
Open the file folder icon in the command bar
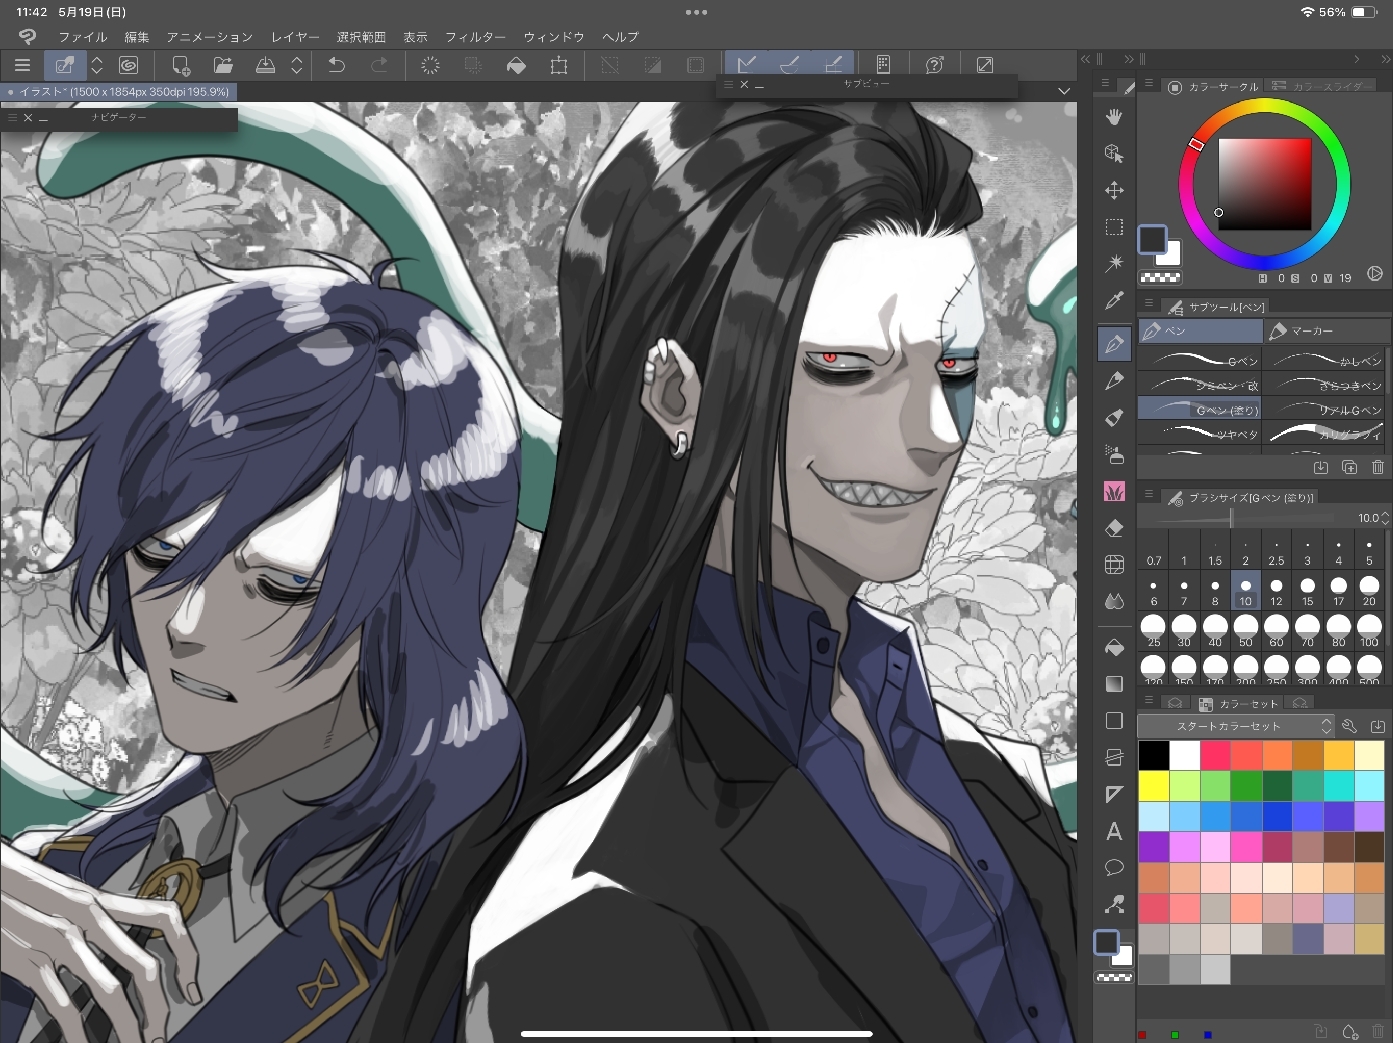223,65
